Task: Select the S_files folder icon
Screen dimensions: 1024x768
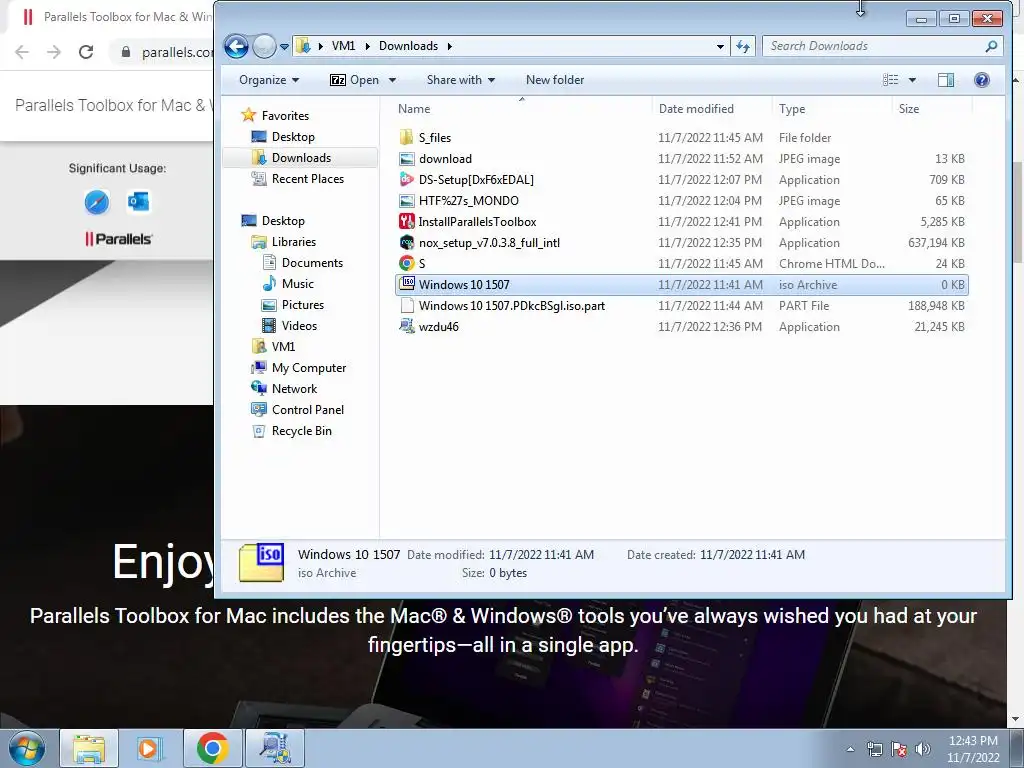Action: point(406,137)
